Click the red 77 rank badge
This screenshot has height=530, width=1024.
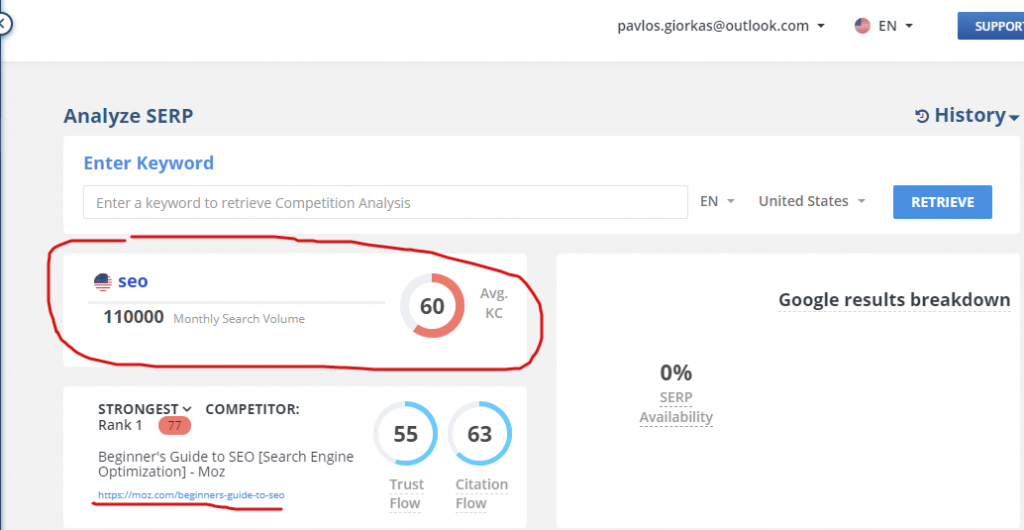(174, 426)
